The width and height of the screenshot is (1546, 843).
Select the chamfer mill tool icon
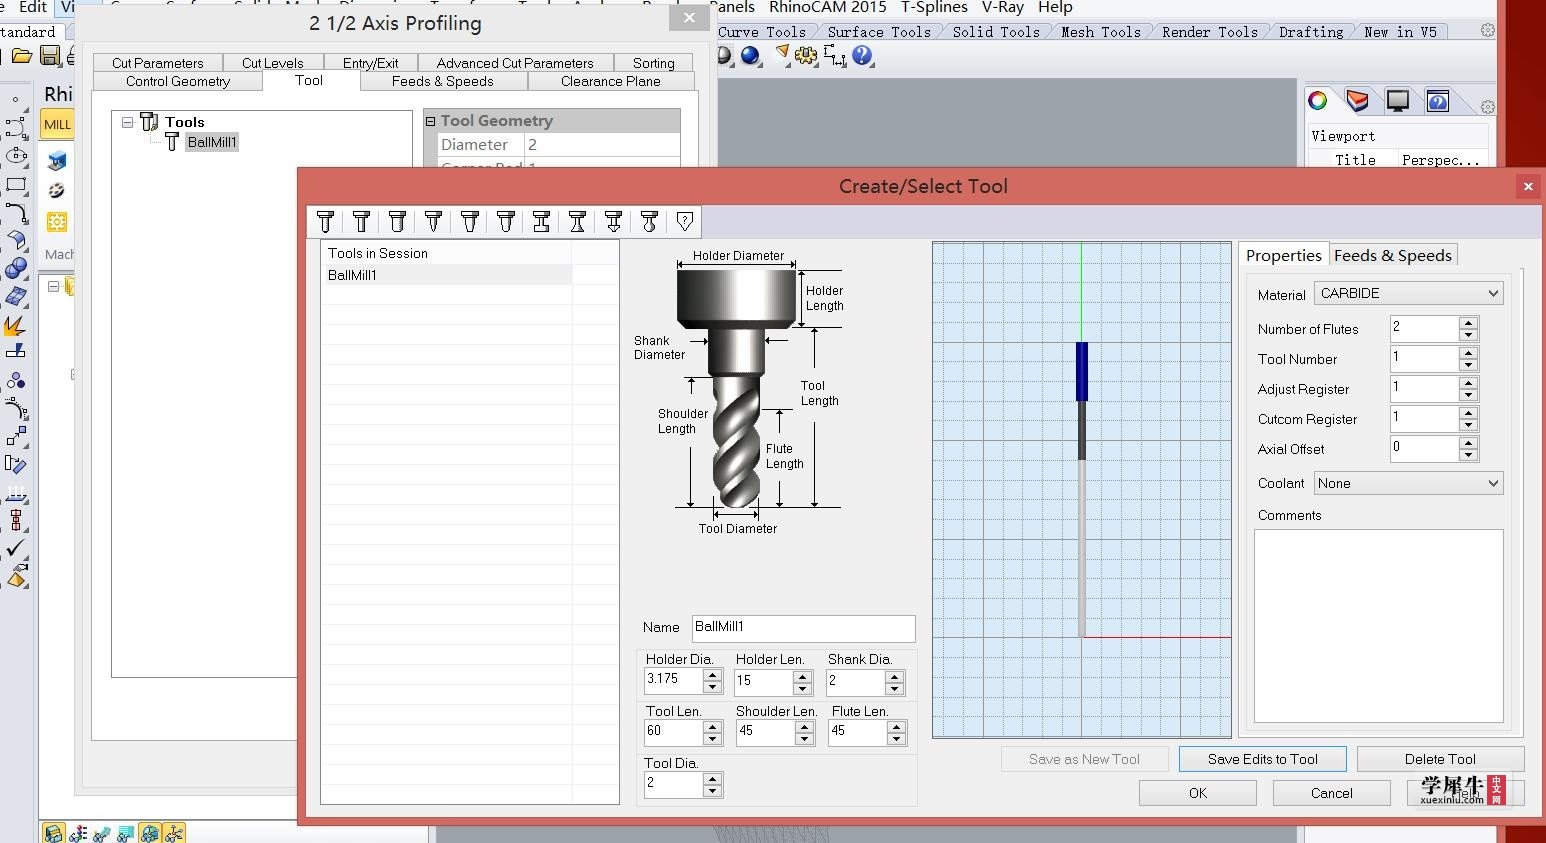(x=505, y=222)
